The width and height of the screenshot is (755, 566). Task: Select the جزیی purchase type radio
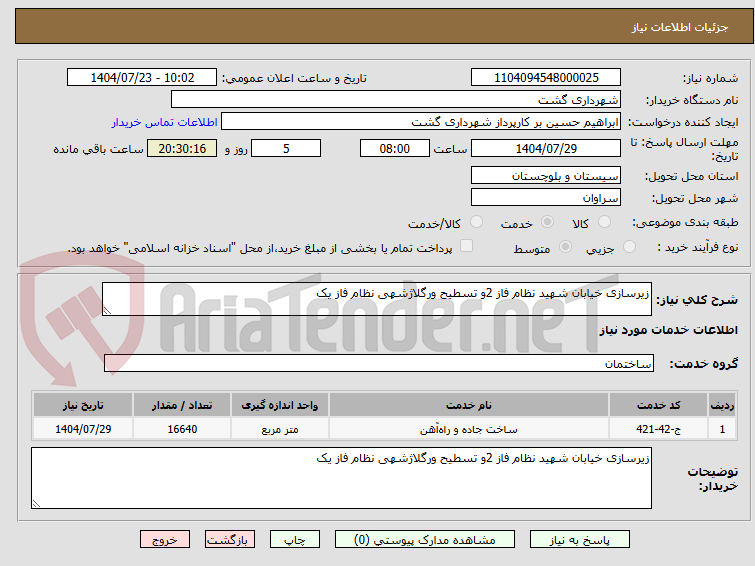(629, 247)
